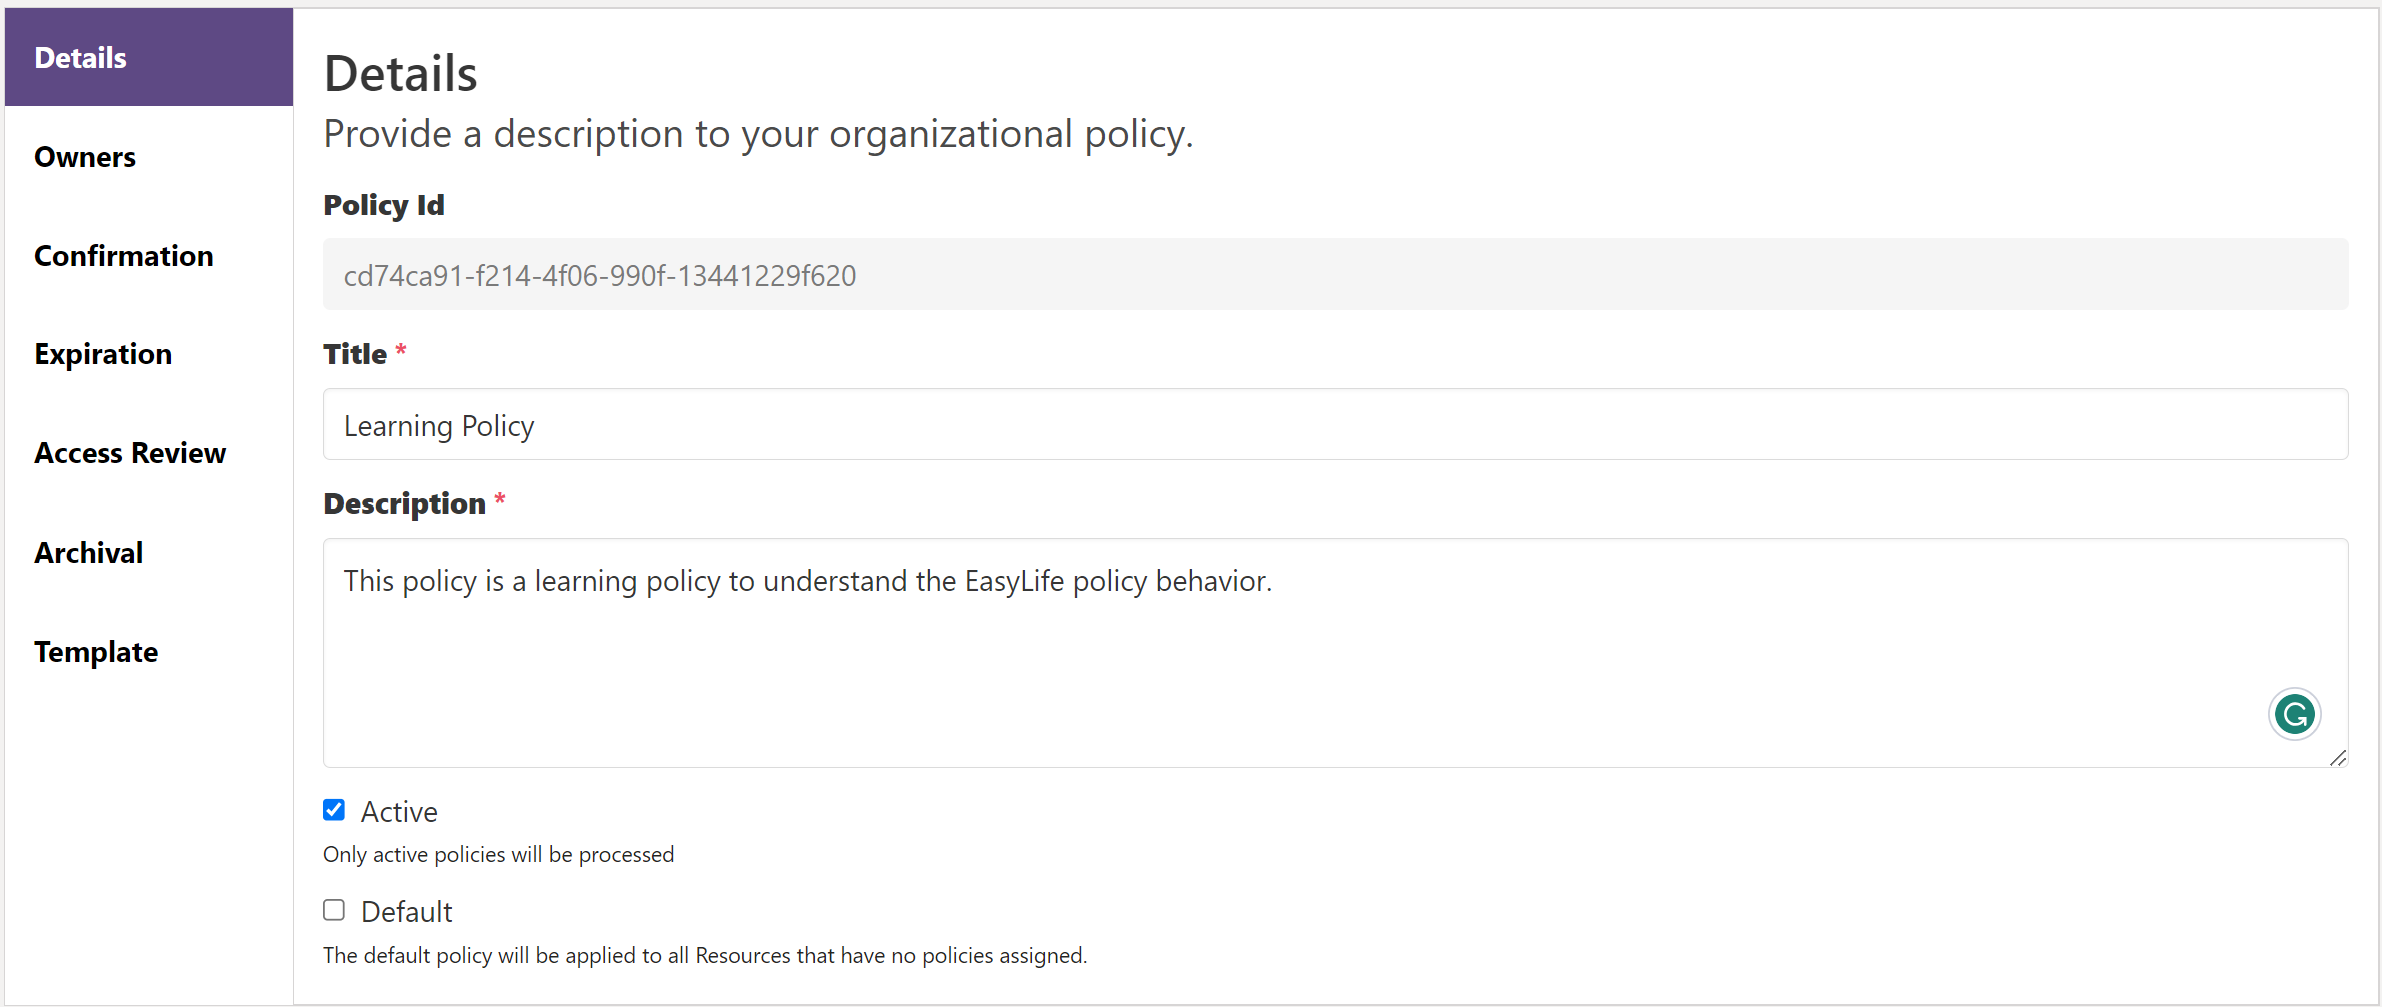Click the EasyLife policy description sentence
The height and width of the screenshot is (1008, 2382).
(x=807, y=580)
